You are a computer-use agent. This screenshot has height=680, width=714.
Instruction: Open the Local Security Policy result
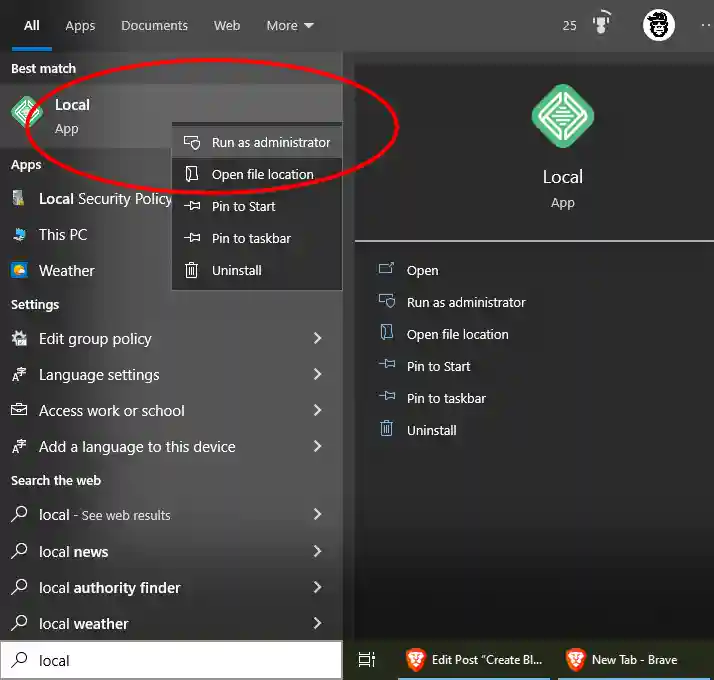(x=86, y=199)
